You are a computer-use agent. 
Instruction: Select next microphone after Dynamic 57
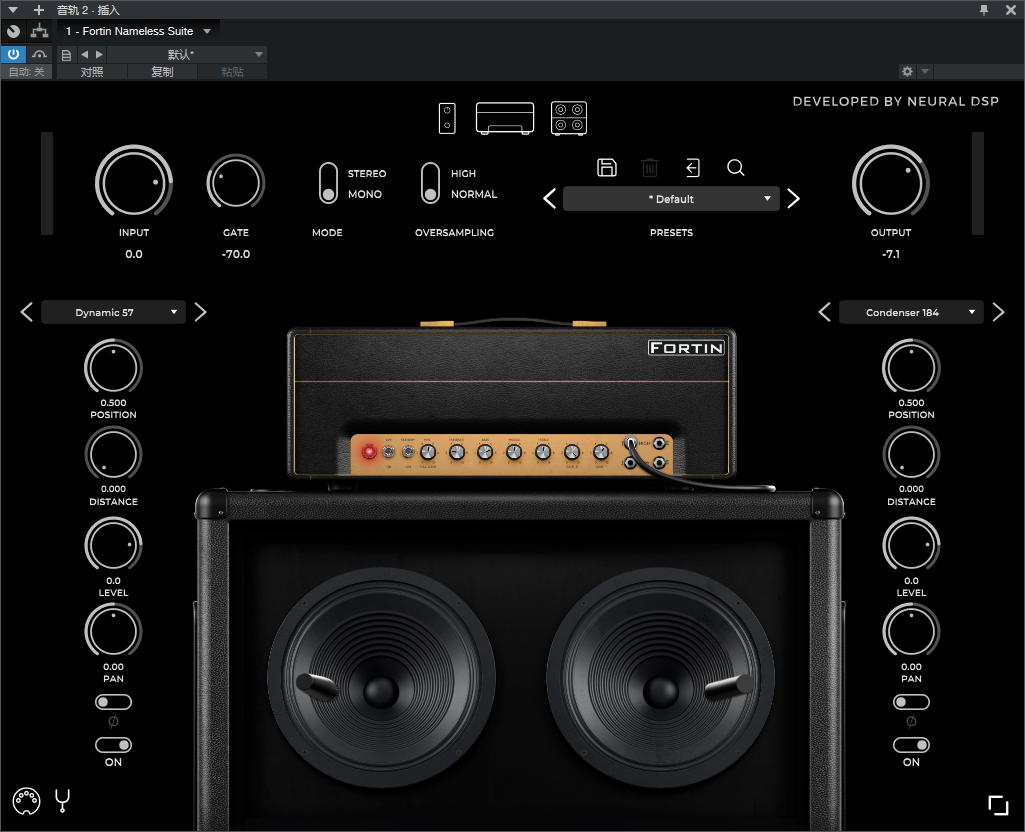(201, 312)
